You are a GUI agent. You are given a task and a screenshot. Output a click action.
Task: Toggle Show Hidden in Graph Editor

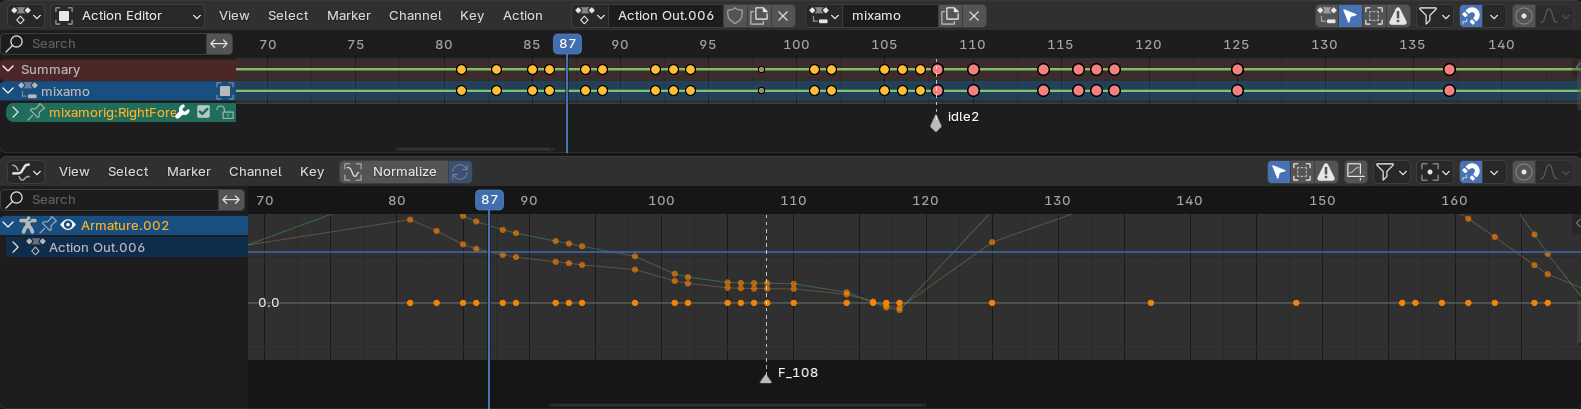coord(1302,171)
